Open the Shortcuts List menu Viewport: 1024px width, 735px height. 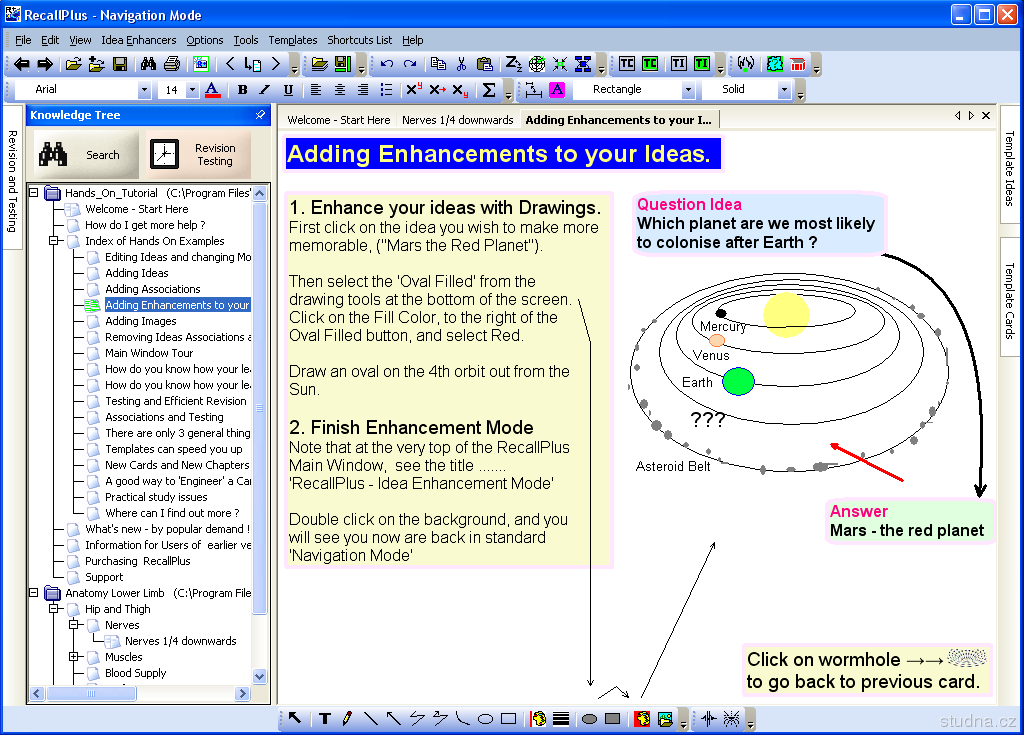pos(359,40)
